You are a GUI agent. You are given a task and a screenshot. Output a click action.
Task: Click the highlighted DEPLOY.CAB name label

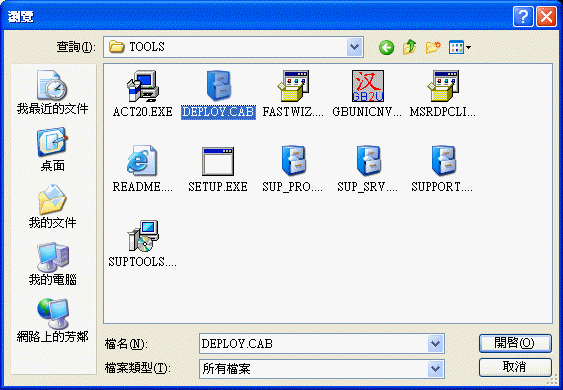point(218,112)
